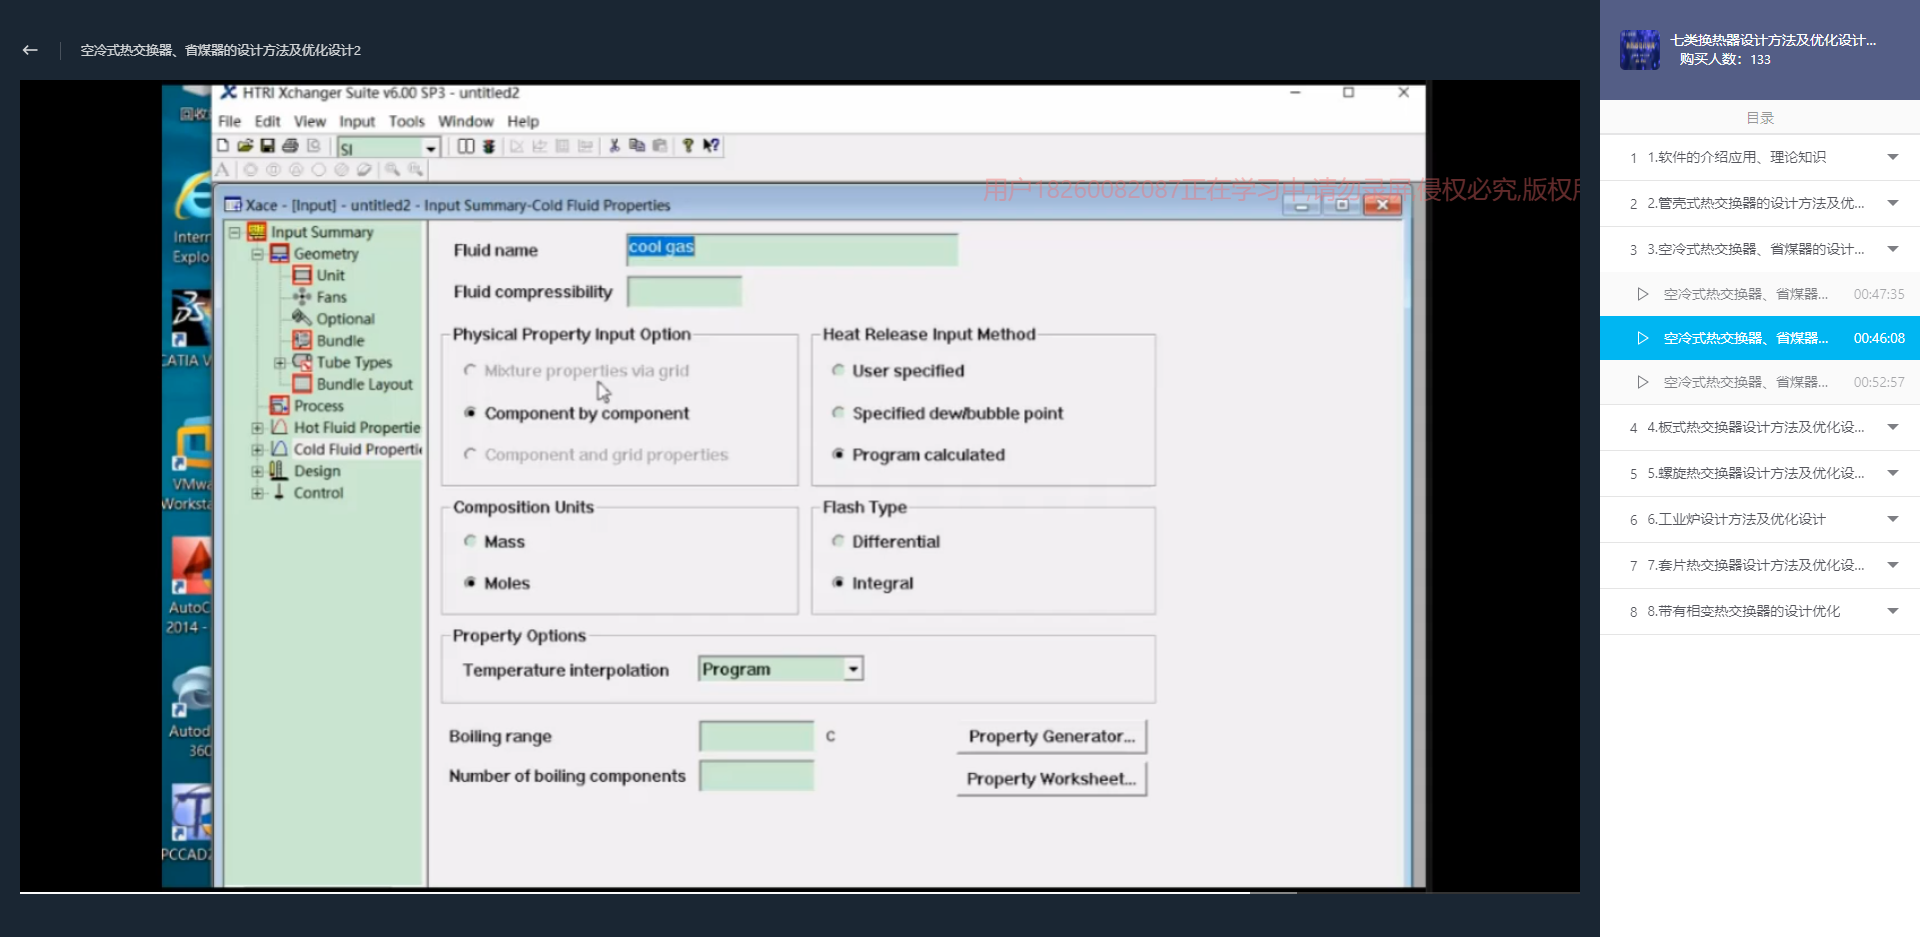Click the zoom magnifier icon in second toolbar
This screenshot has width=1920, height=937.
[x=392, y=170]
